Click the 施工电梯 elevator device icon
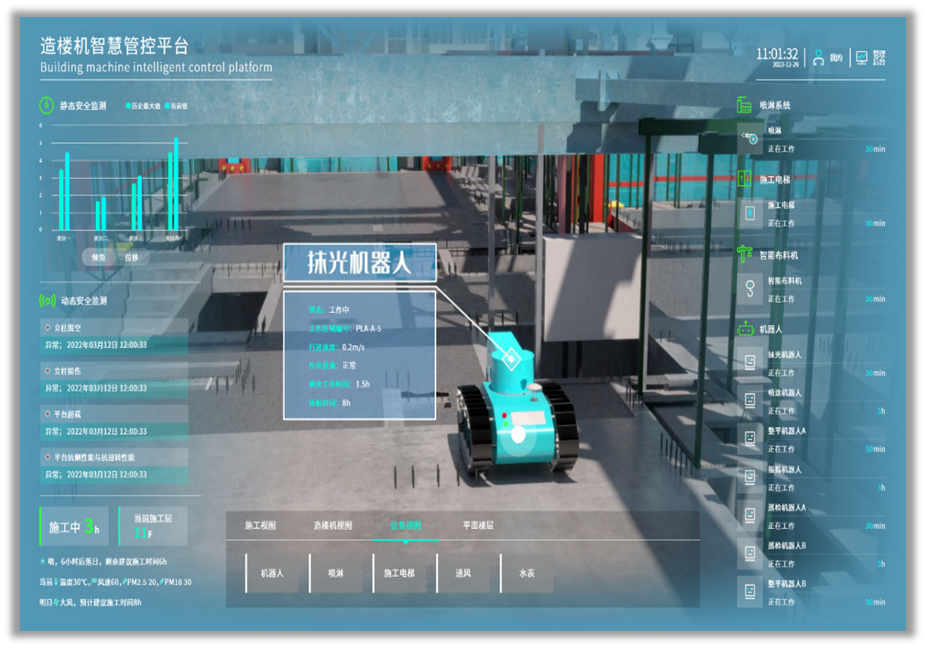Image resolution: width=926 pixels, height=648 pixels. (x=750, y=212)
